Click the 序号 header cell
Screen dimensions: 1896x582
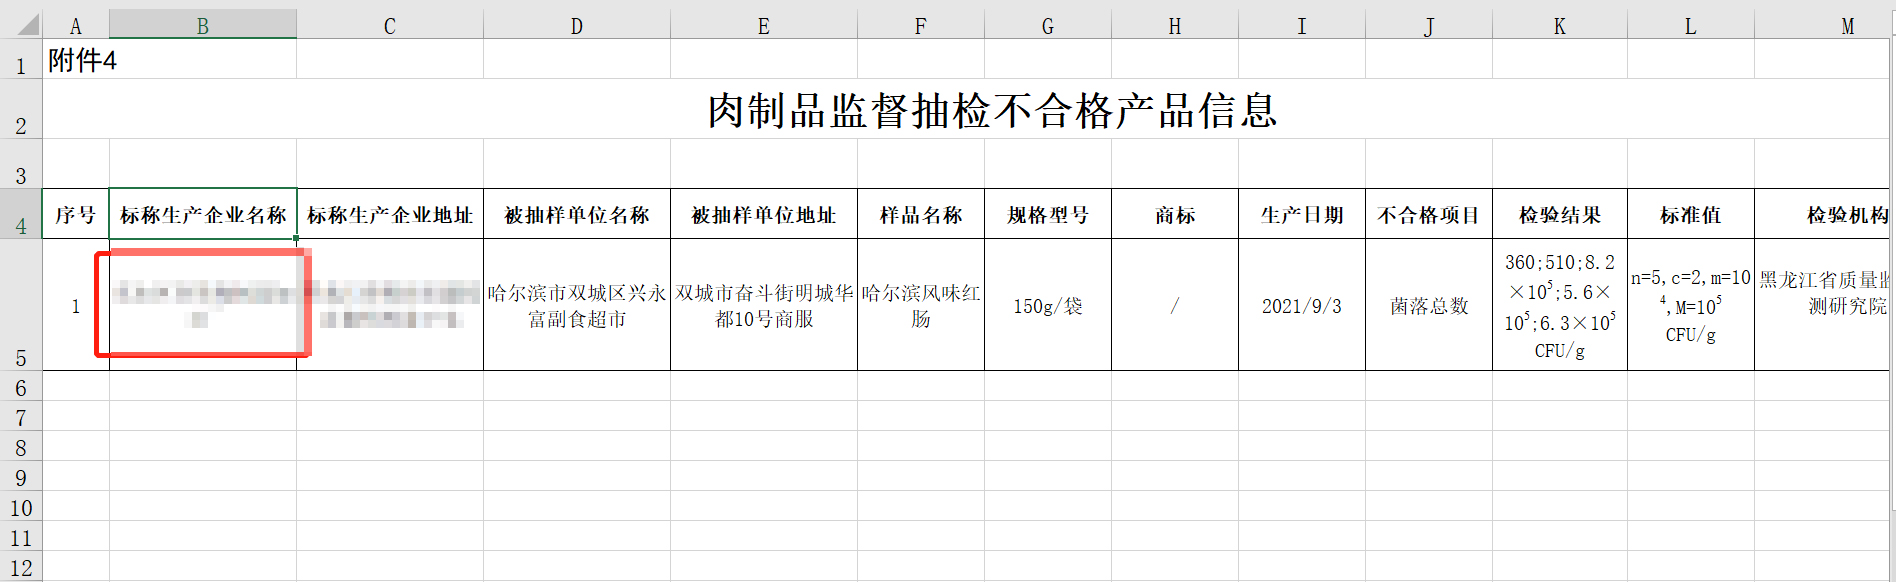(x=75, y=215)
